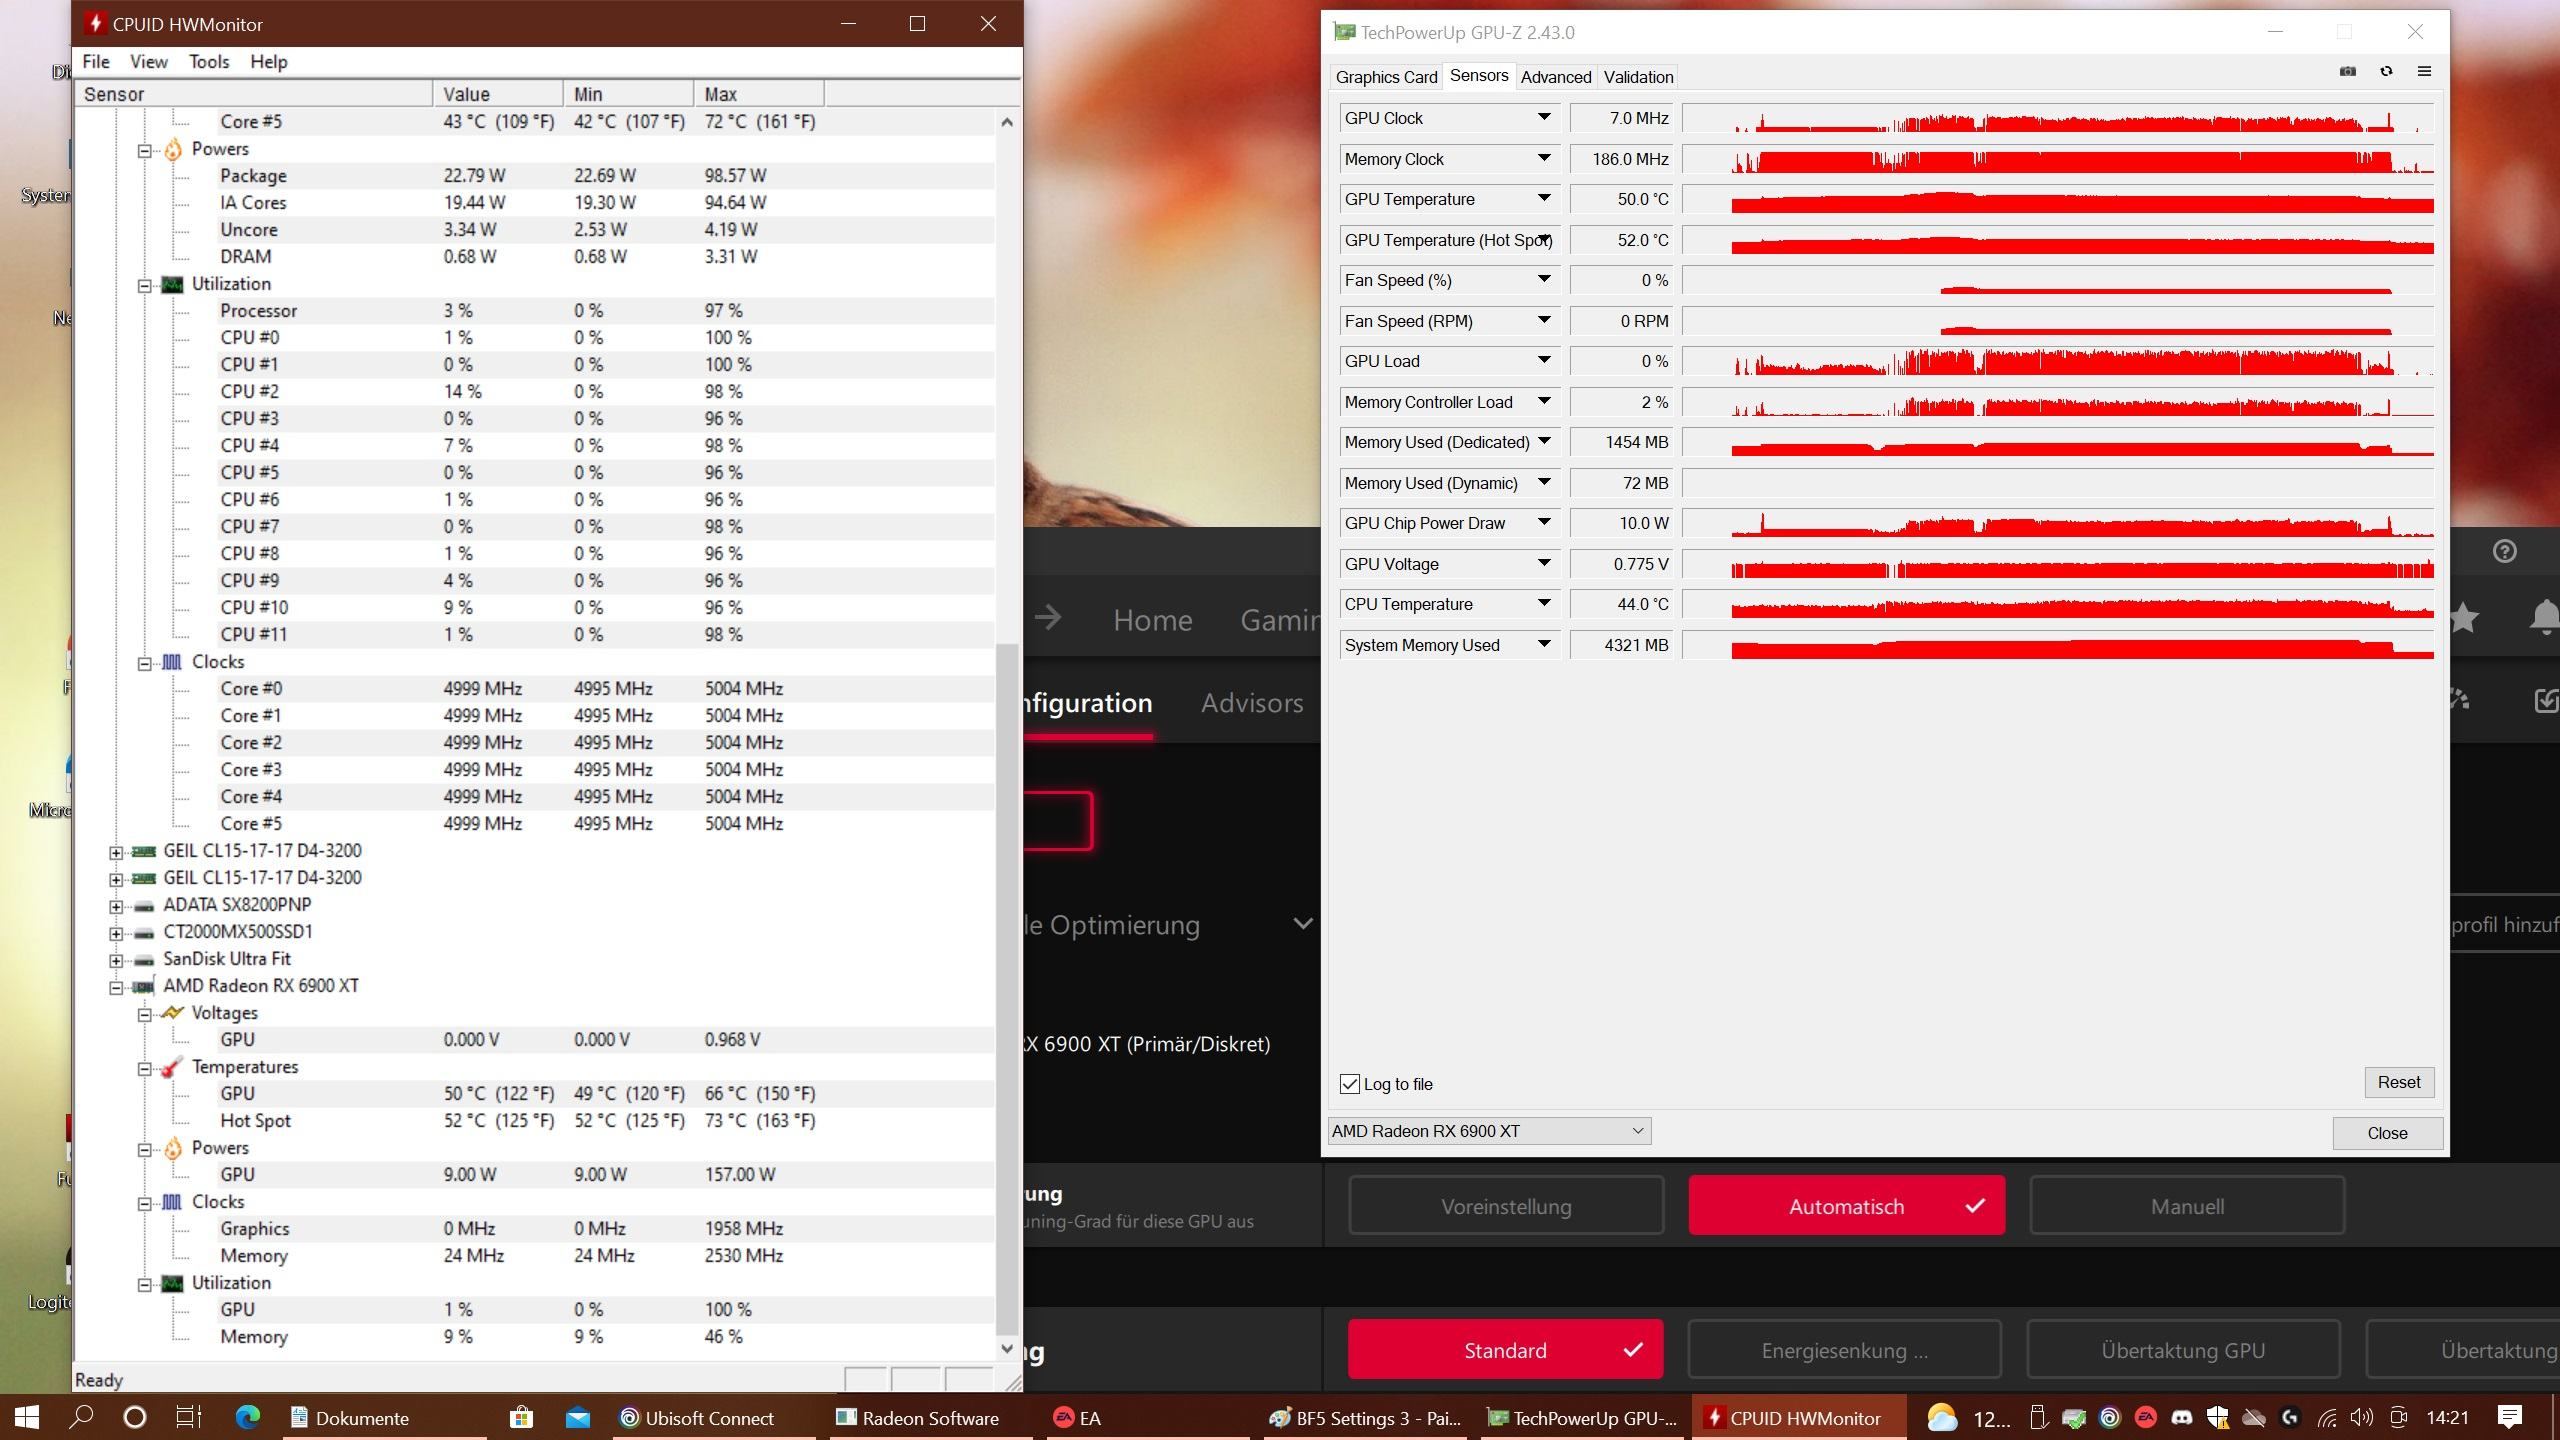The height and width of the screenshot is (1440, 2560).
Task: Click GPU-Z refresh icon
Action: 2386,71
